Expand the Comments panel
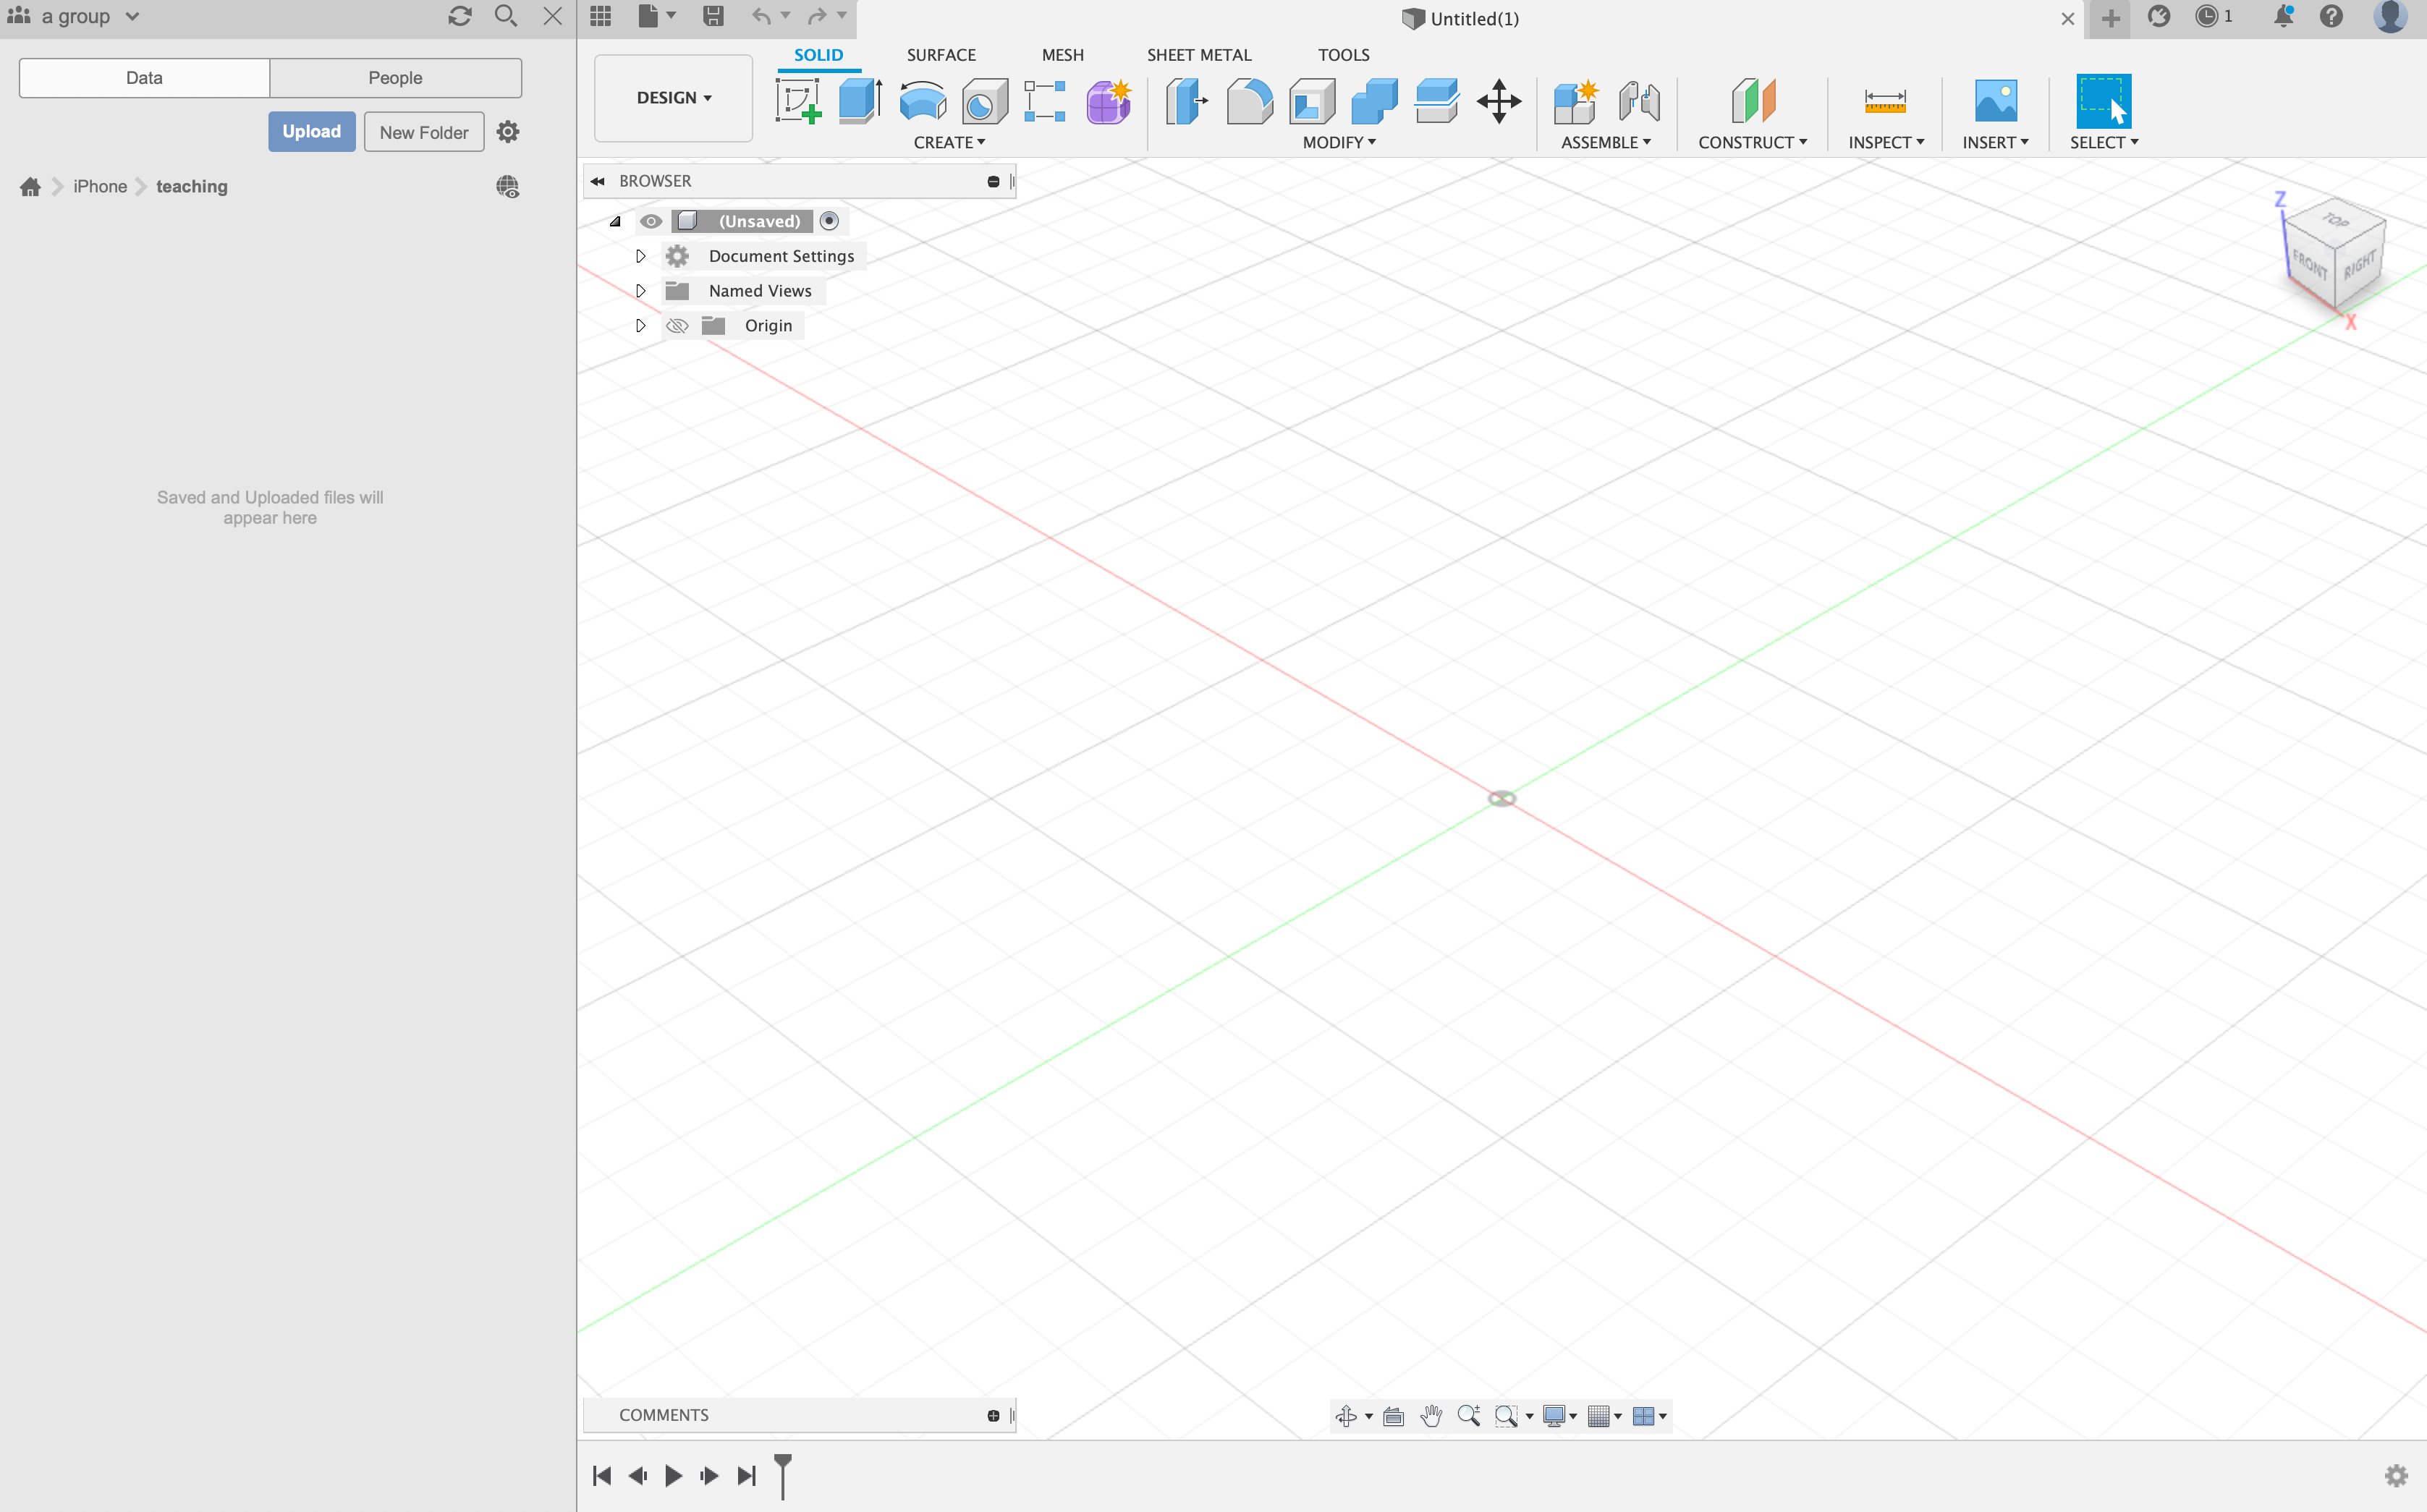2427x1512 pixels. tap(993, 1415)
